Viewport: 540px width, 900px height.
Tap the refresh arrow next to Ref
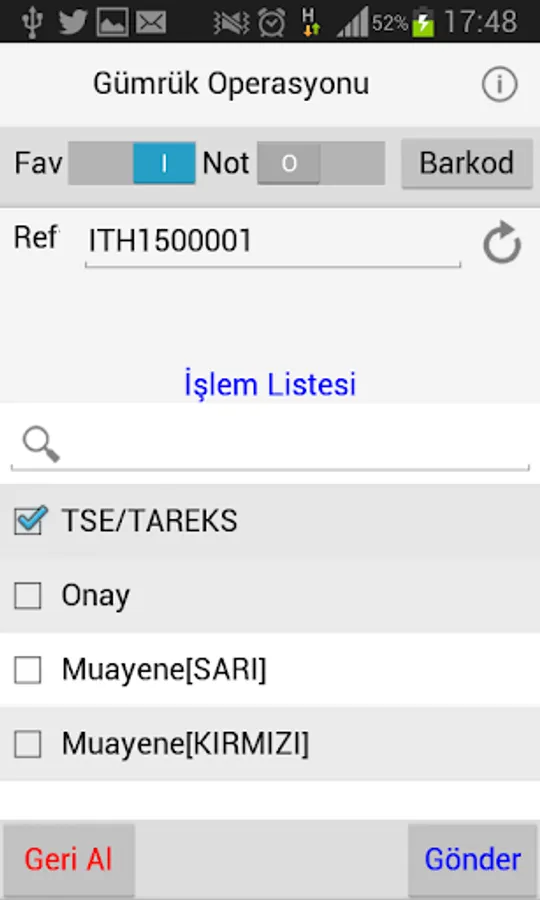502,242
